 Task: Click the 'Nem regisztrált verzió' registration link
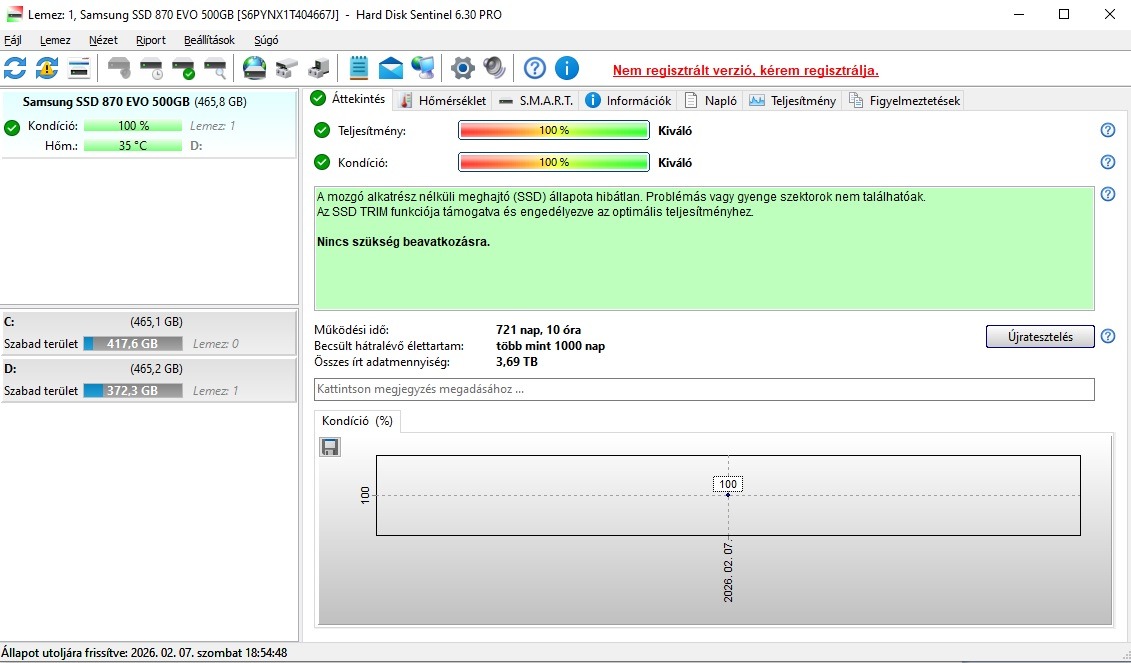746,71
